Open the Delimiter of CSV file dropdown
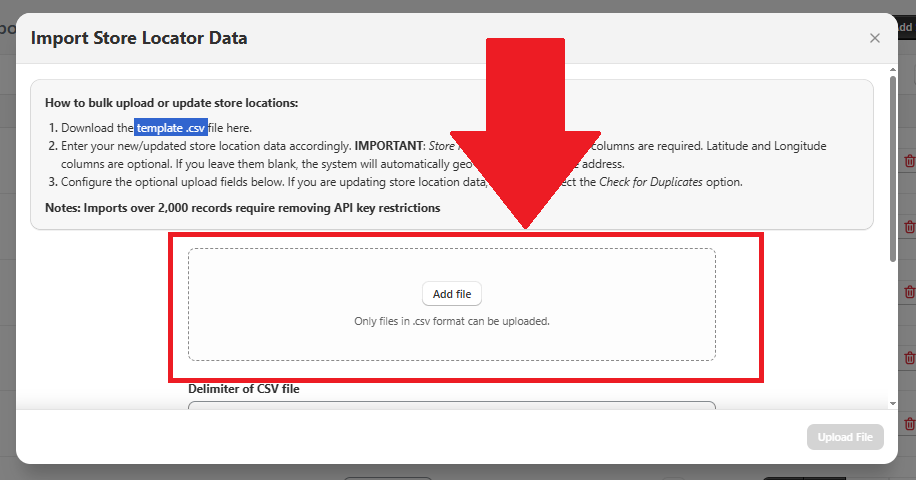The height and width of the screenshot is (480, 916). click(x=452, y=405)
